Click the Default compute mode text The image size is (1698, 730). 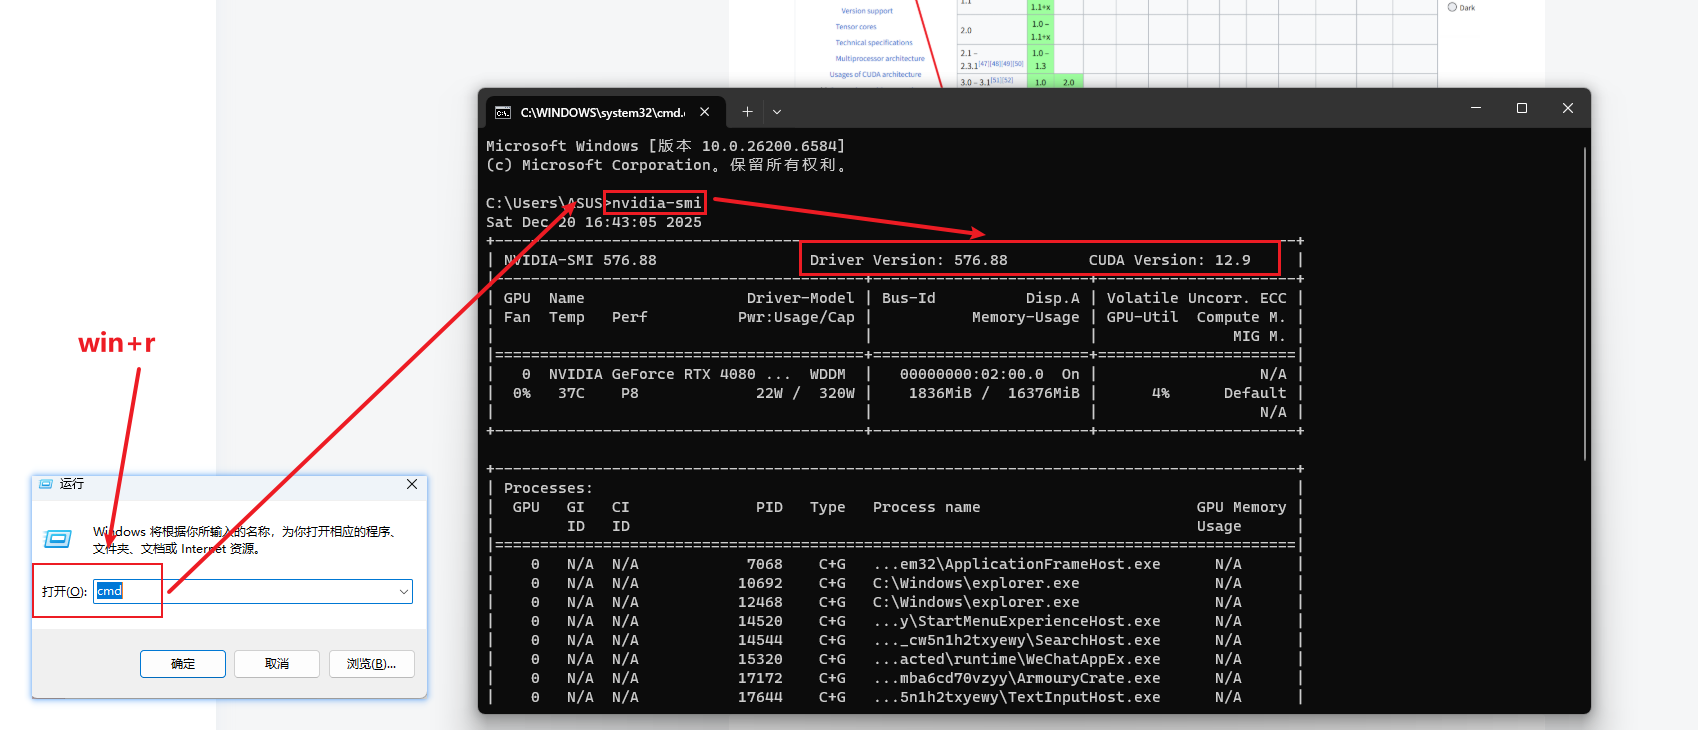point(1255,393)
